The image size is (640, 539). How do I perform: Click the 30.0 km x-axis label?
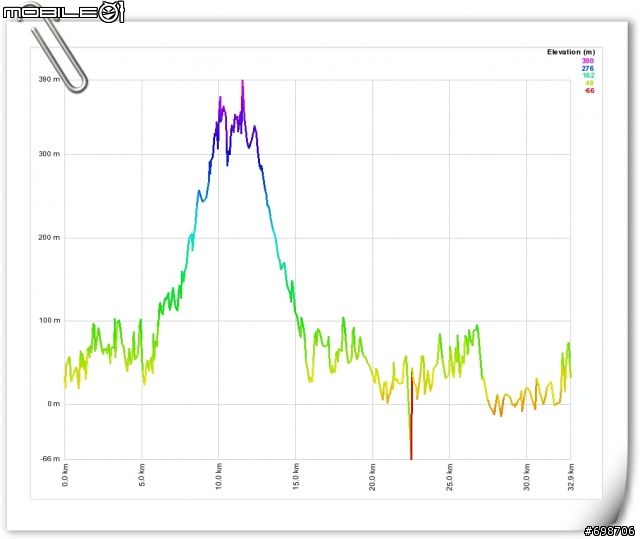click(x=527, y=476)
